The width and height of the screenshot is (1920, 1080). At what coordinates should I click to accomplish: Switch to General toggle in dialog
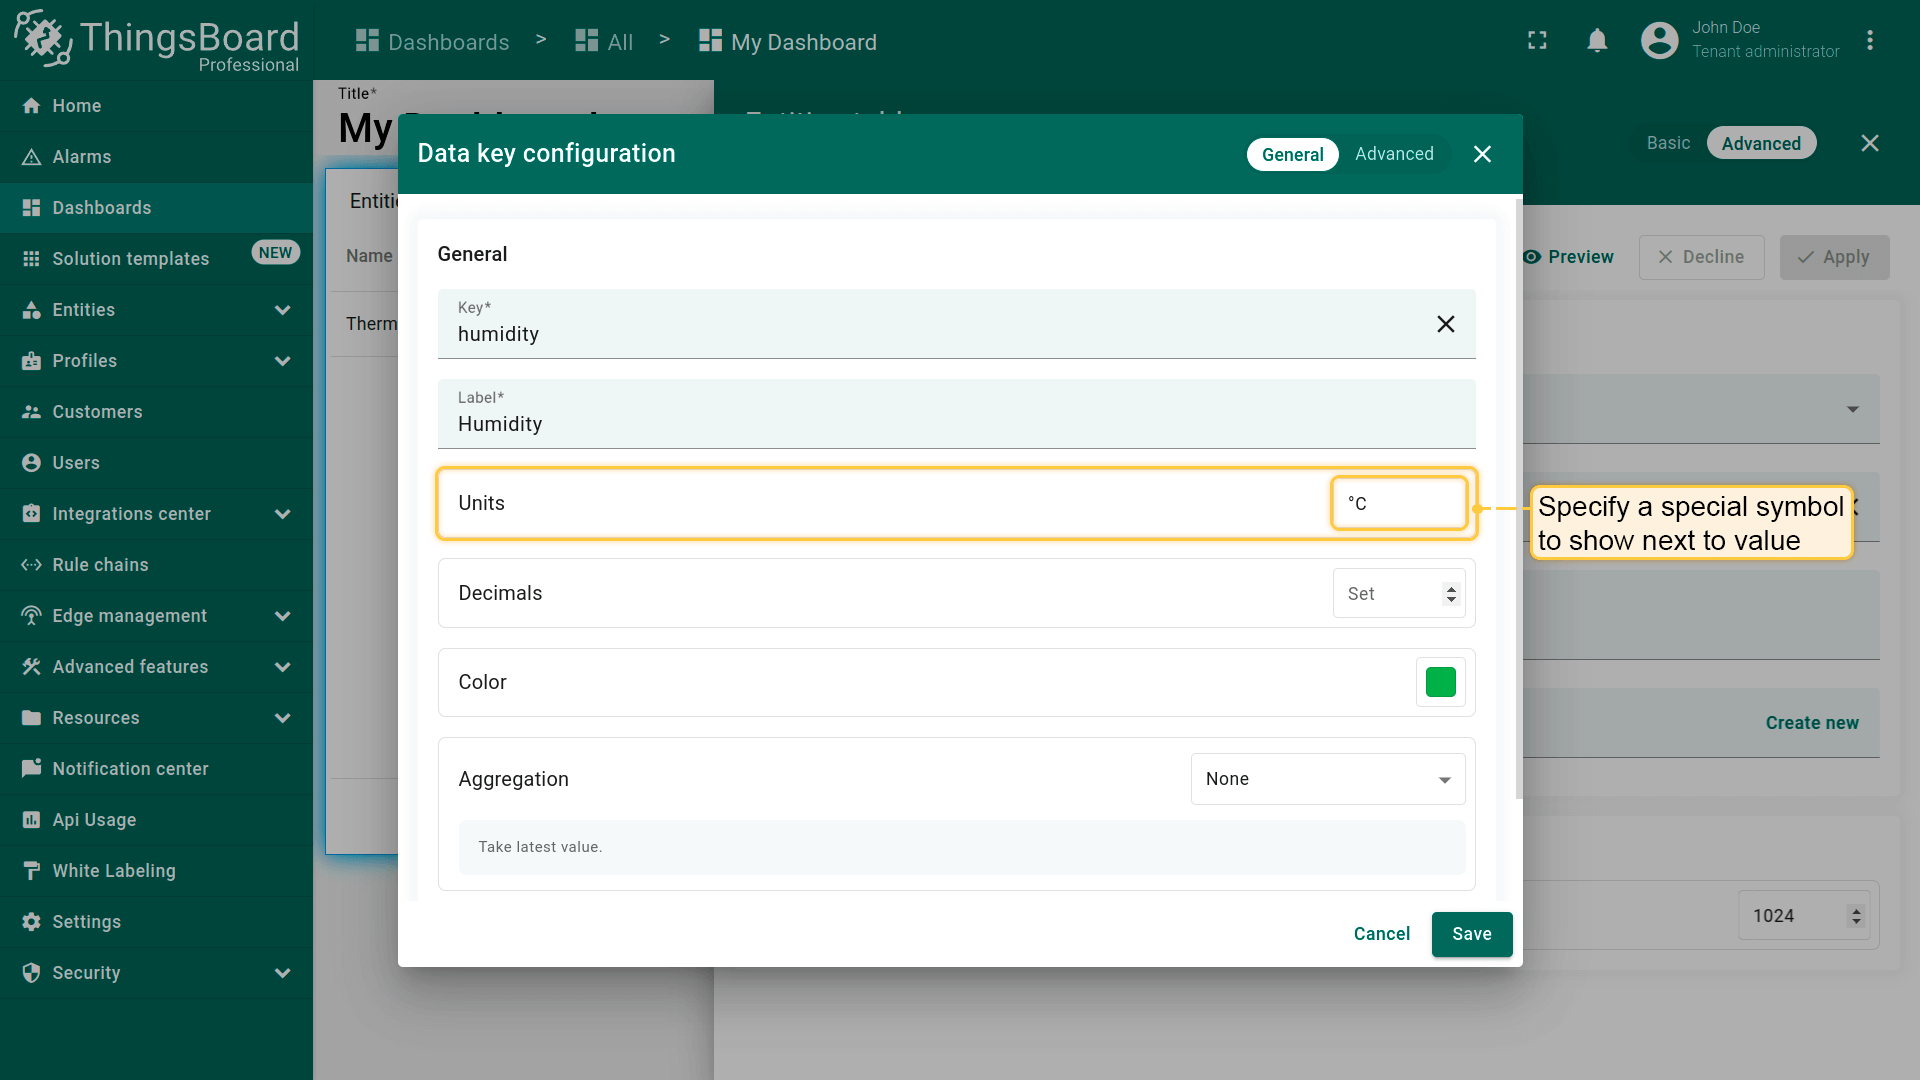(x=1292, y=154)
